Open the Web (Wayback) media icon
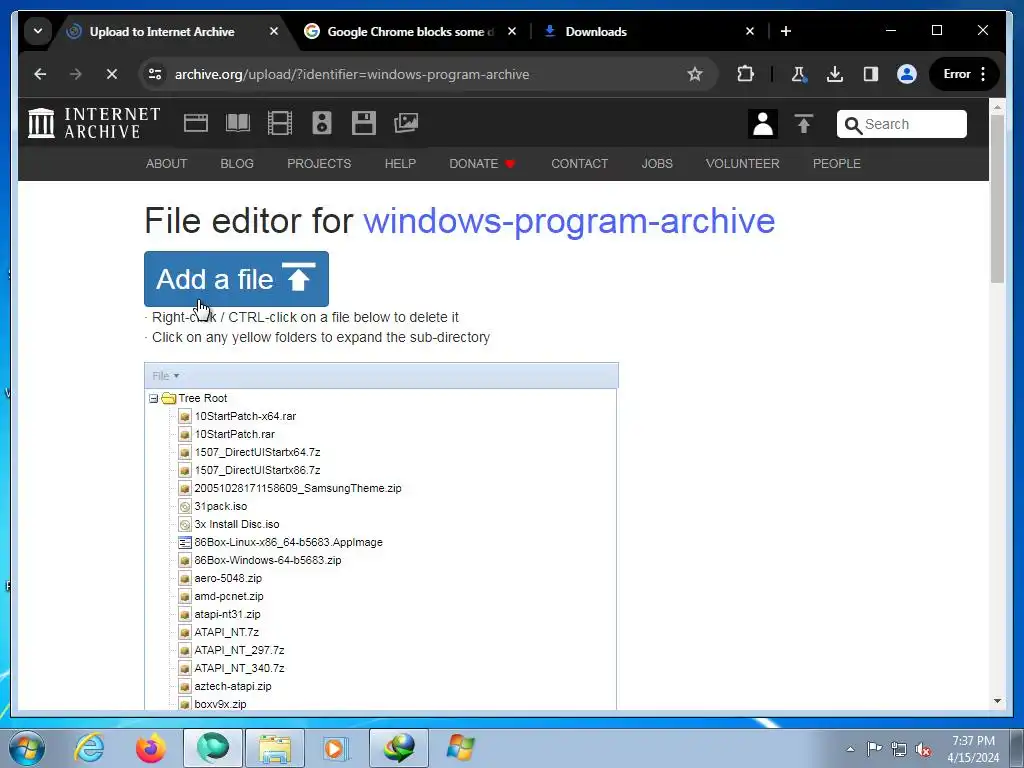The width and height of the screenshot is (1024, 768). 195,123
